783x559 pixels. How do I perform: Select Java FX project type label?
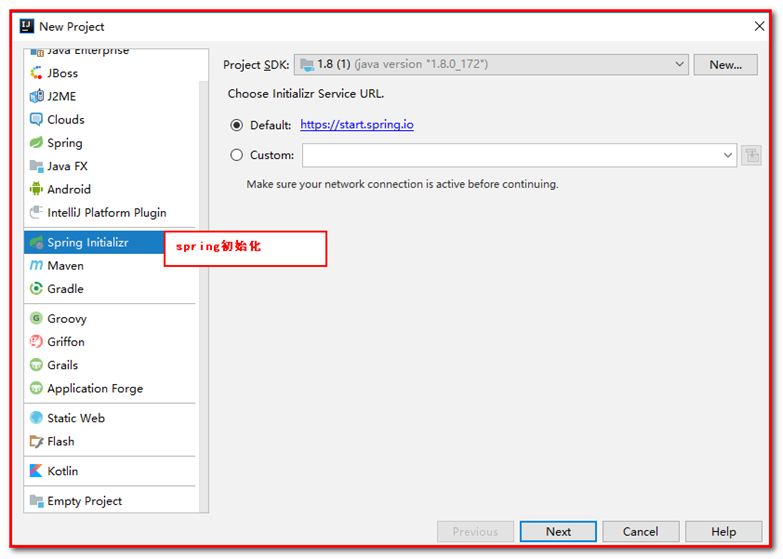tap(67, 166)
